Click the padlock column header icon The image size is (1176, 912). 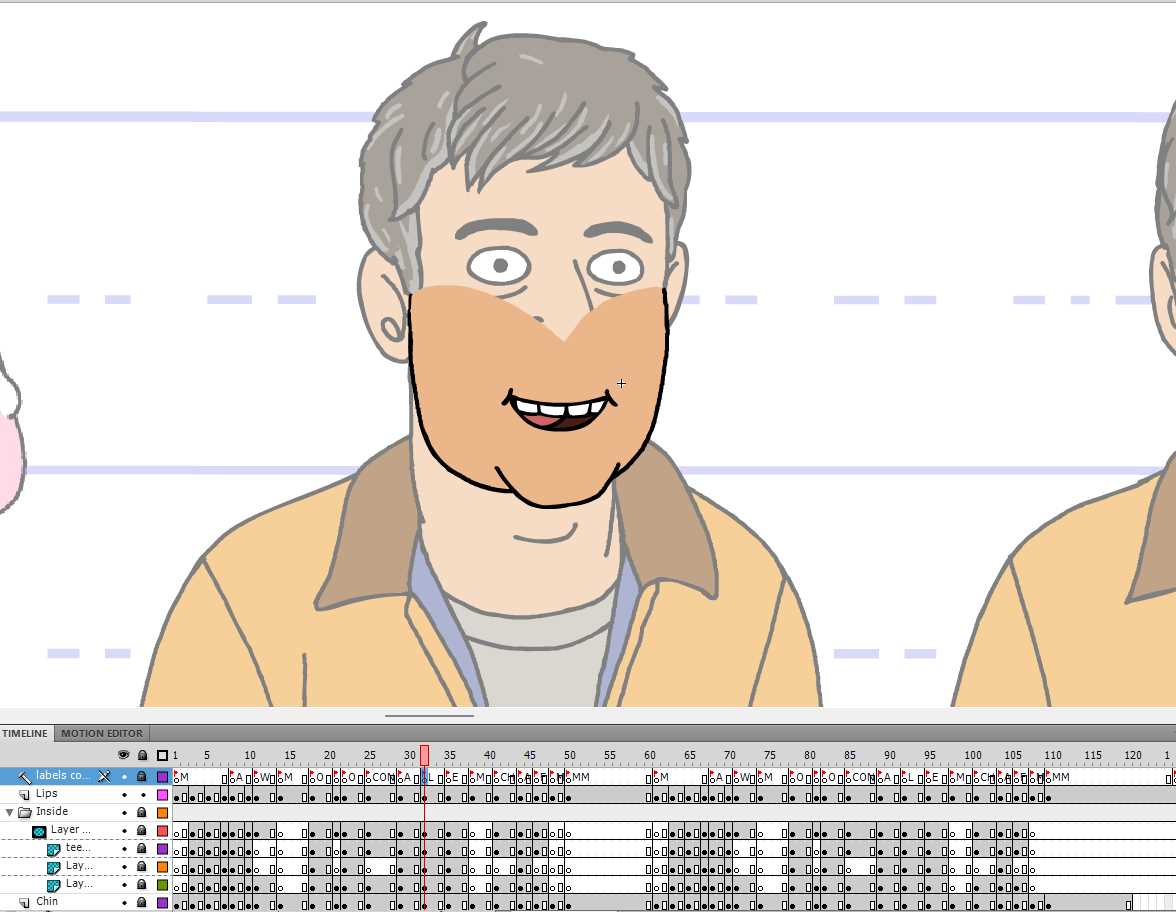click(142, 755)
